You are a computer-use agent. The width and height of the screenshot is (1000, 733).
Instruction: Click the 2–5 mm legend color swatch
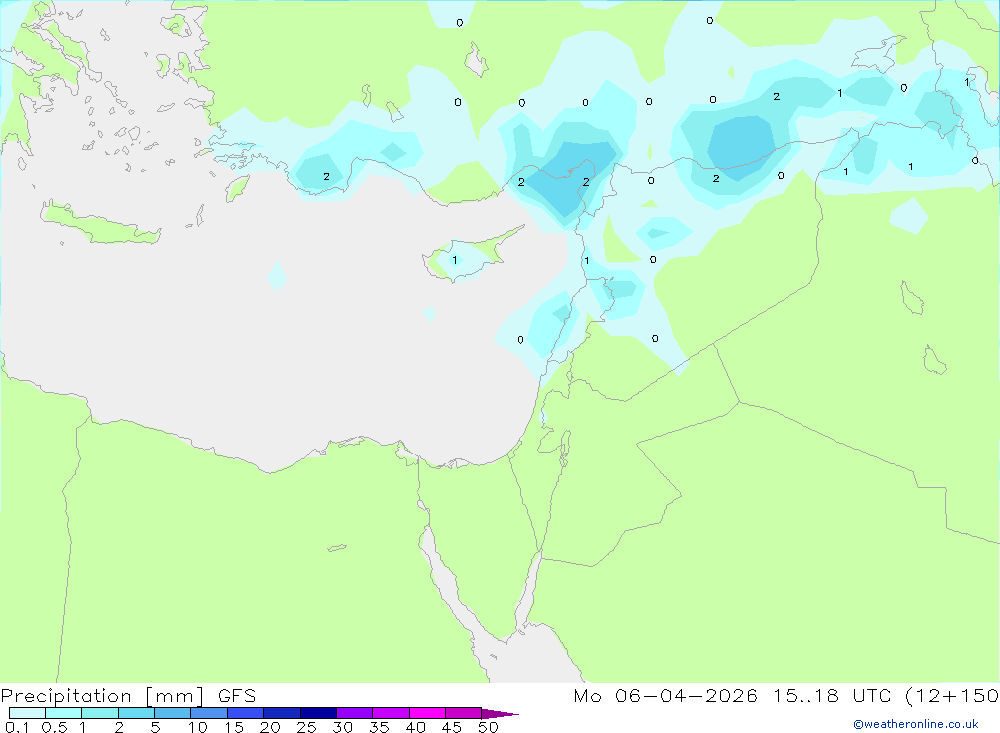136,713
